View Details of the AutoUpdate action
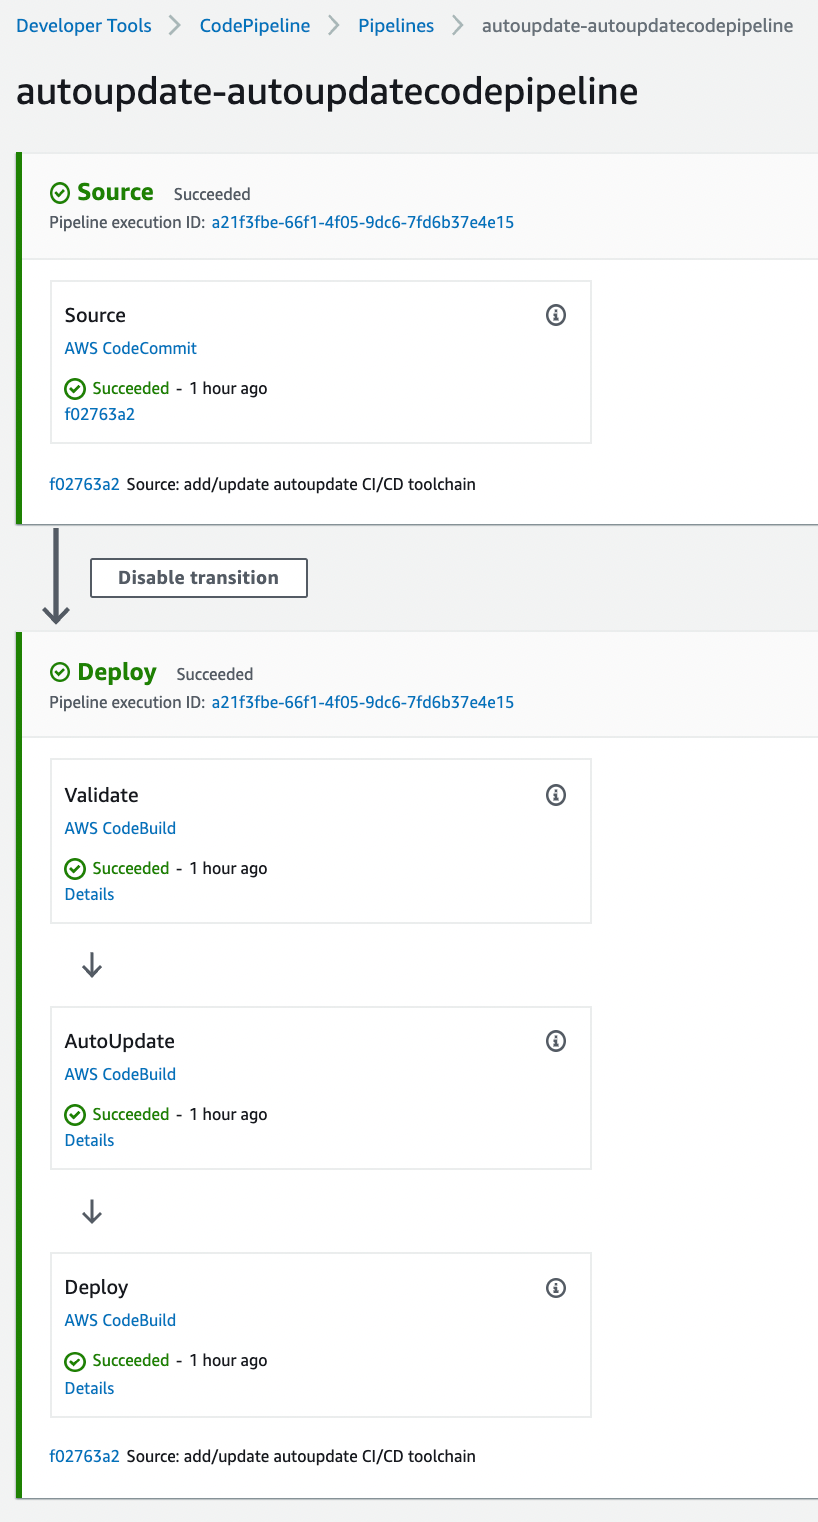Viewport: 818px width, 1522px height. (90, 1140)
